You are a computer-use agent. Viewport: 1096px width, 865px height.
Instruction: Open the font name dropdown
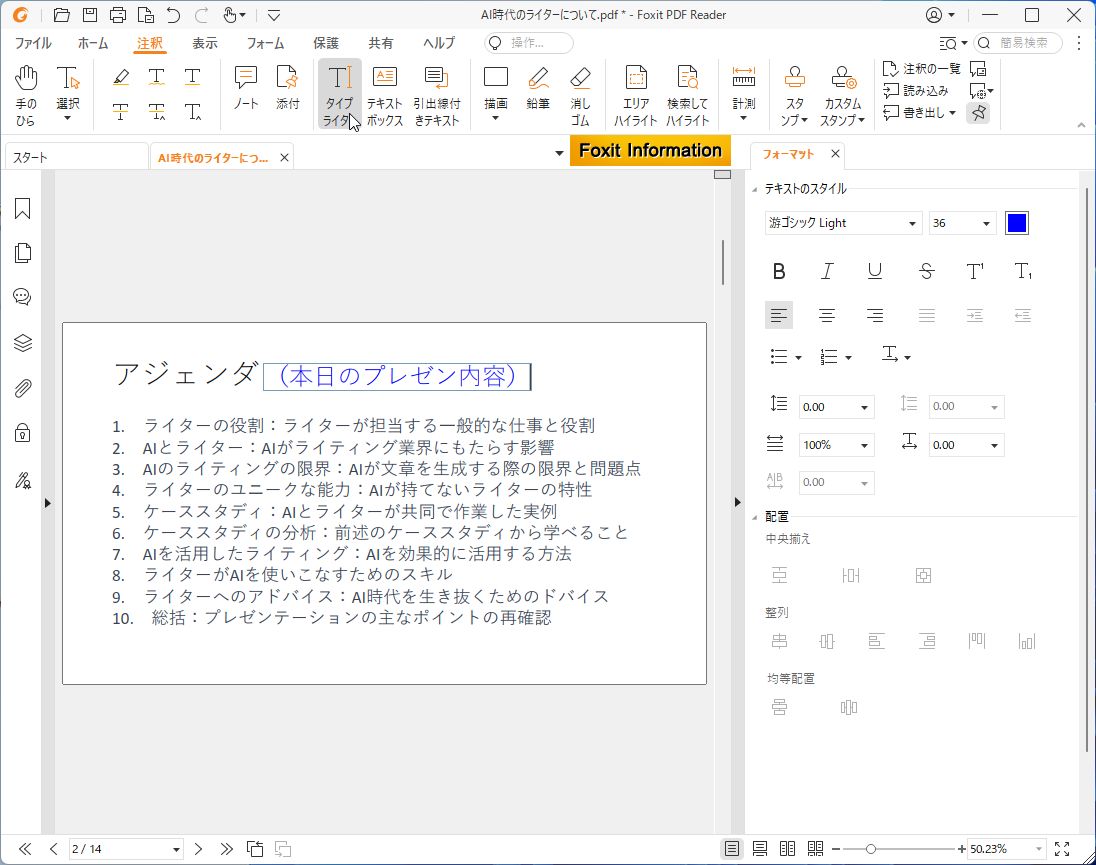click(x=911, y=224)
